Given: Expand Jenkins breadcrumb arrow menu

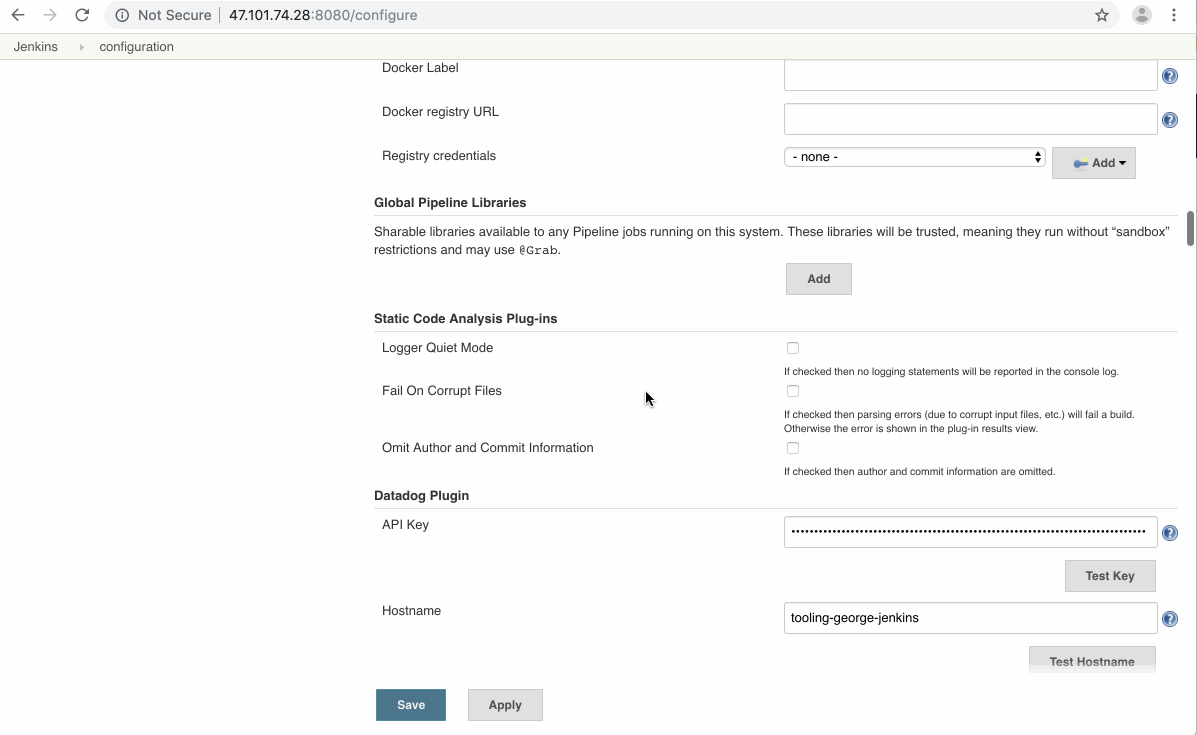Looking at the screenshot, I should point(81,47).
